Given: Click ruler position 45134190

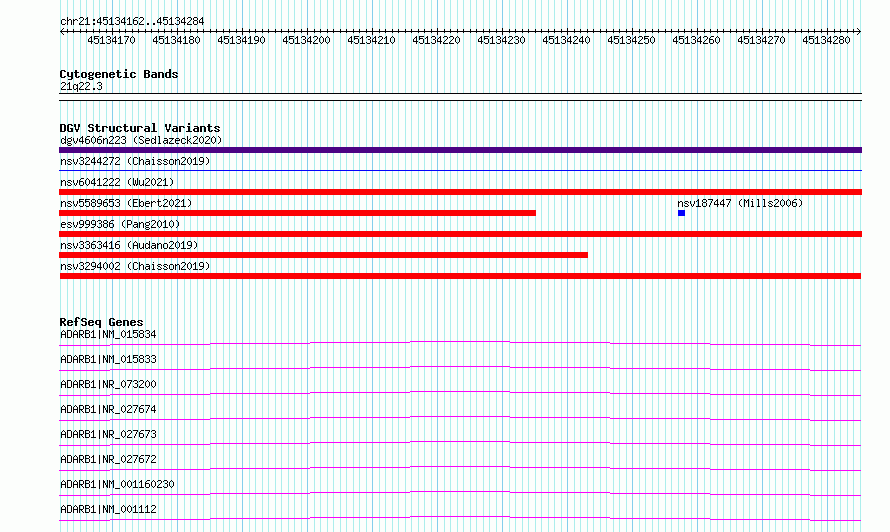Looking at the screenshot, I should point(241,40).
